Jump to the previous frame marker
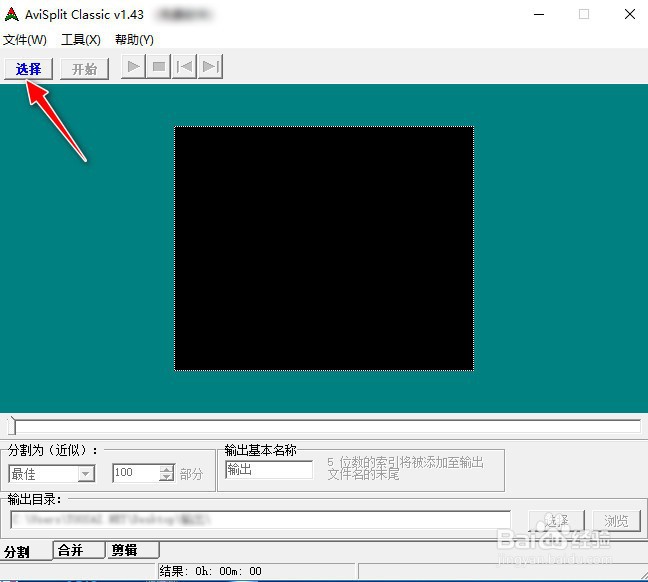Image resolution: width=648 pixels, height=582 pixels. coord(184,66)
